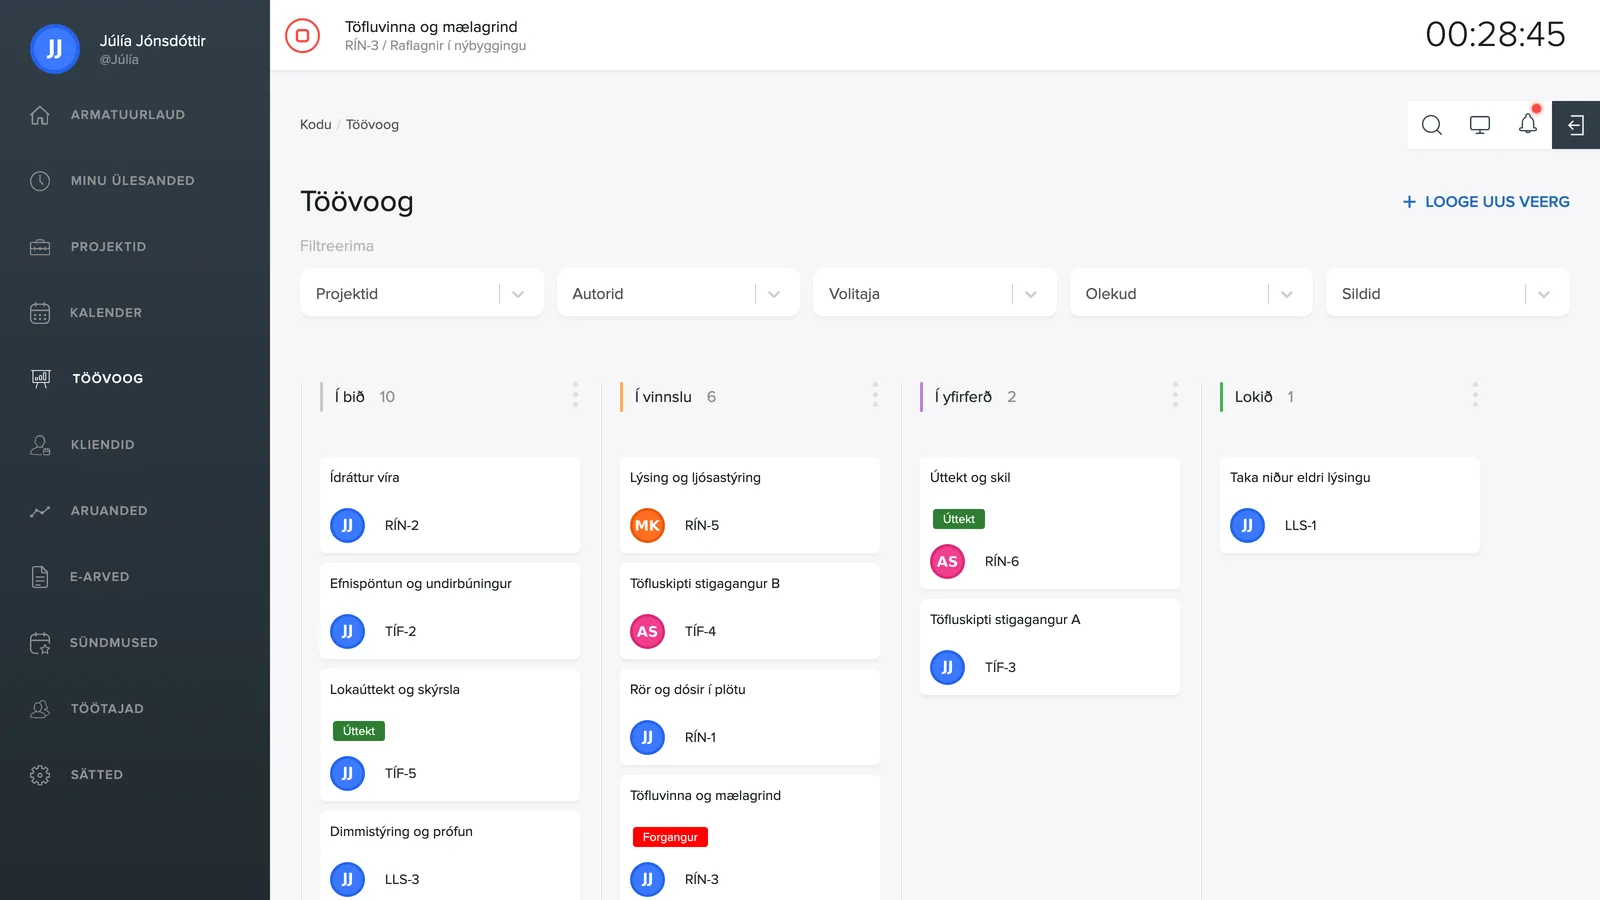This screenshot has height=900, width=1600.
Task: Open the notifications bell
Action: (x=1528, y=124)
